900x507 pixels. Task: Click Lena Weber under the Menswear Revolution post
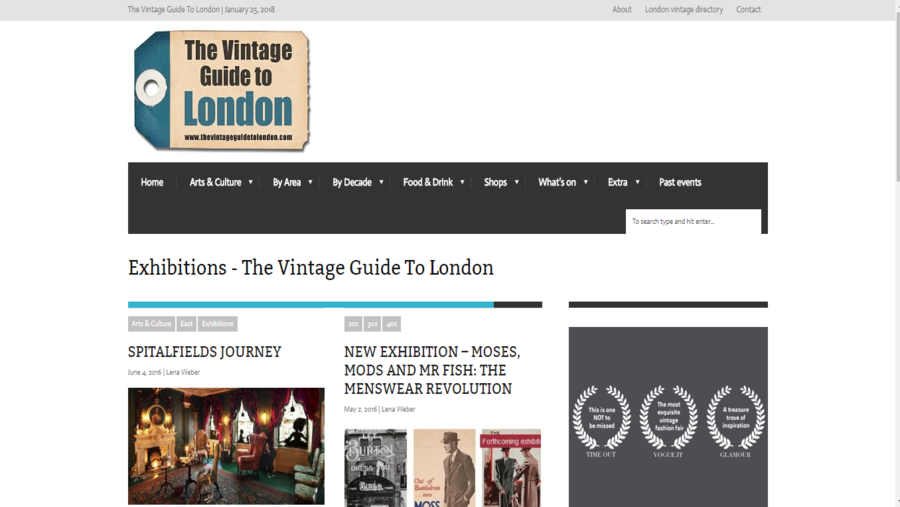(398, 409)
